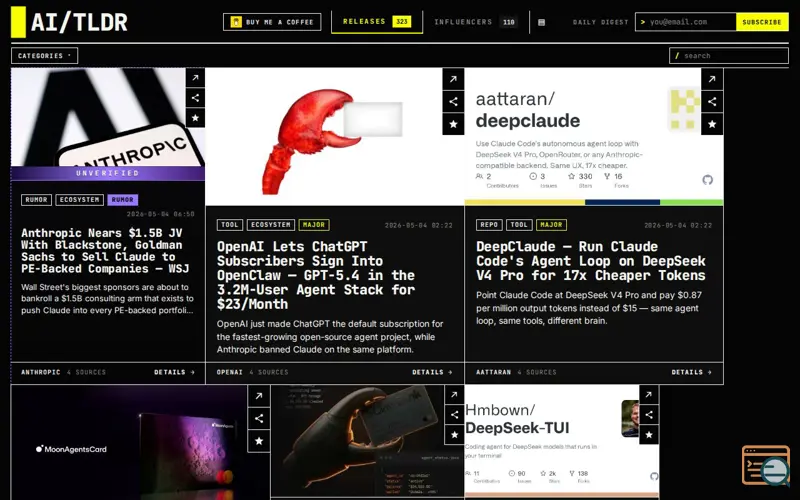Click the calendar icon in the header
This screenshot has height=500, width=800.
click(x=541, y=22)
